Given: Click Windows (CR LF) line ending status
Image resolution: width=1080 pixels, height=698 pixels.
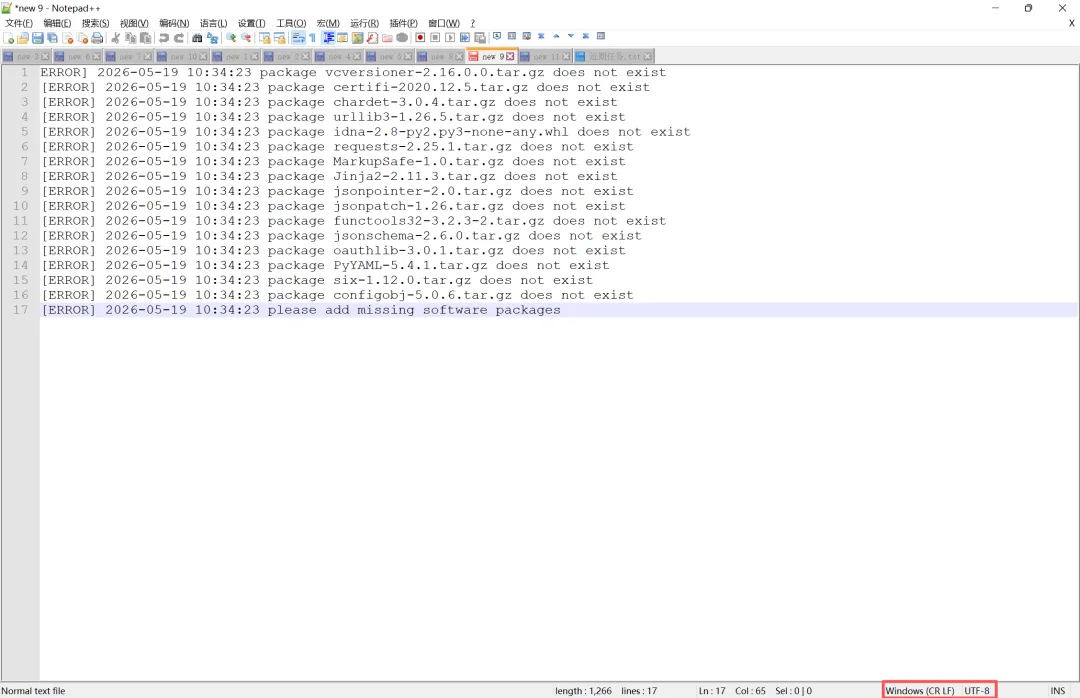Looking at the screenshot, I should click(x=920, y=690).
